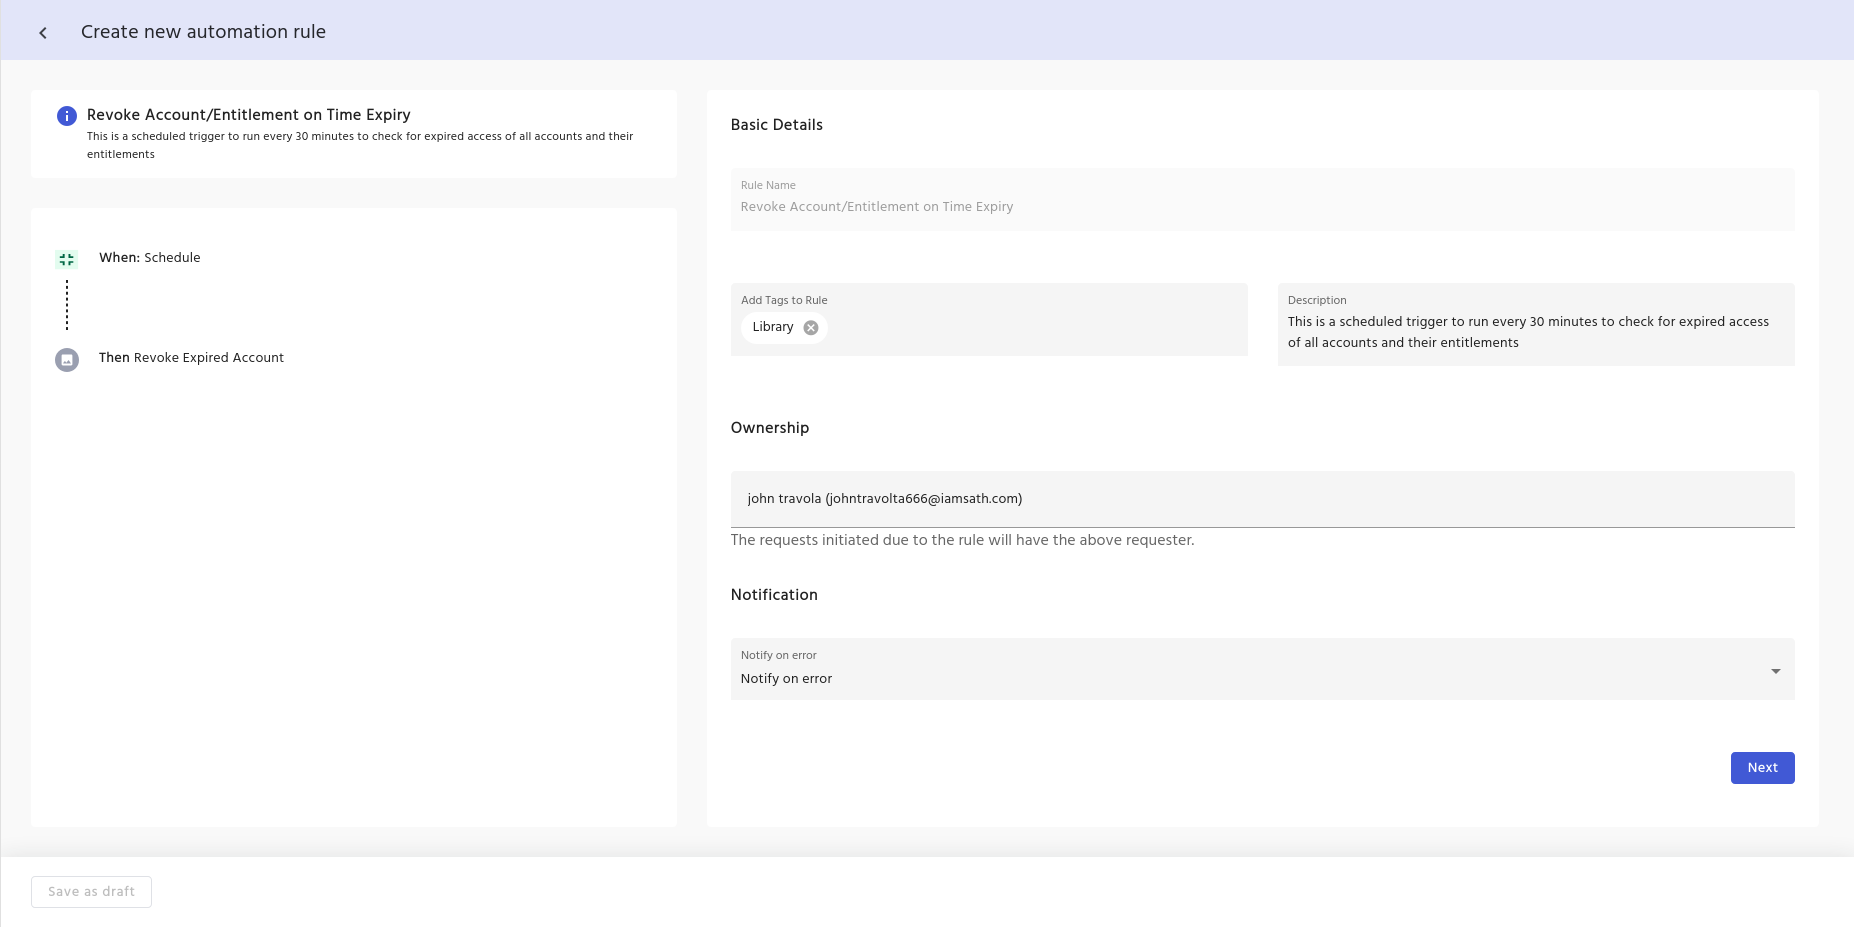Open the When: Schedule step
The height and width of the screenshot is (927, 1854).
[150, 258]
